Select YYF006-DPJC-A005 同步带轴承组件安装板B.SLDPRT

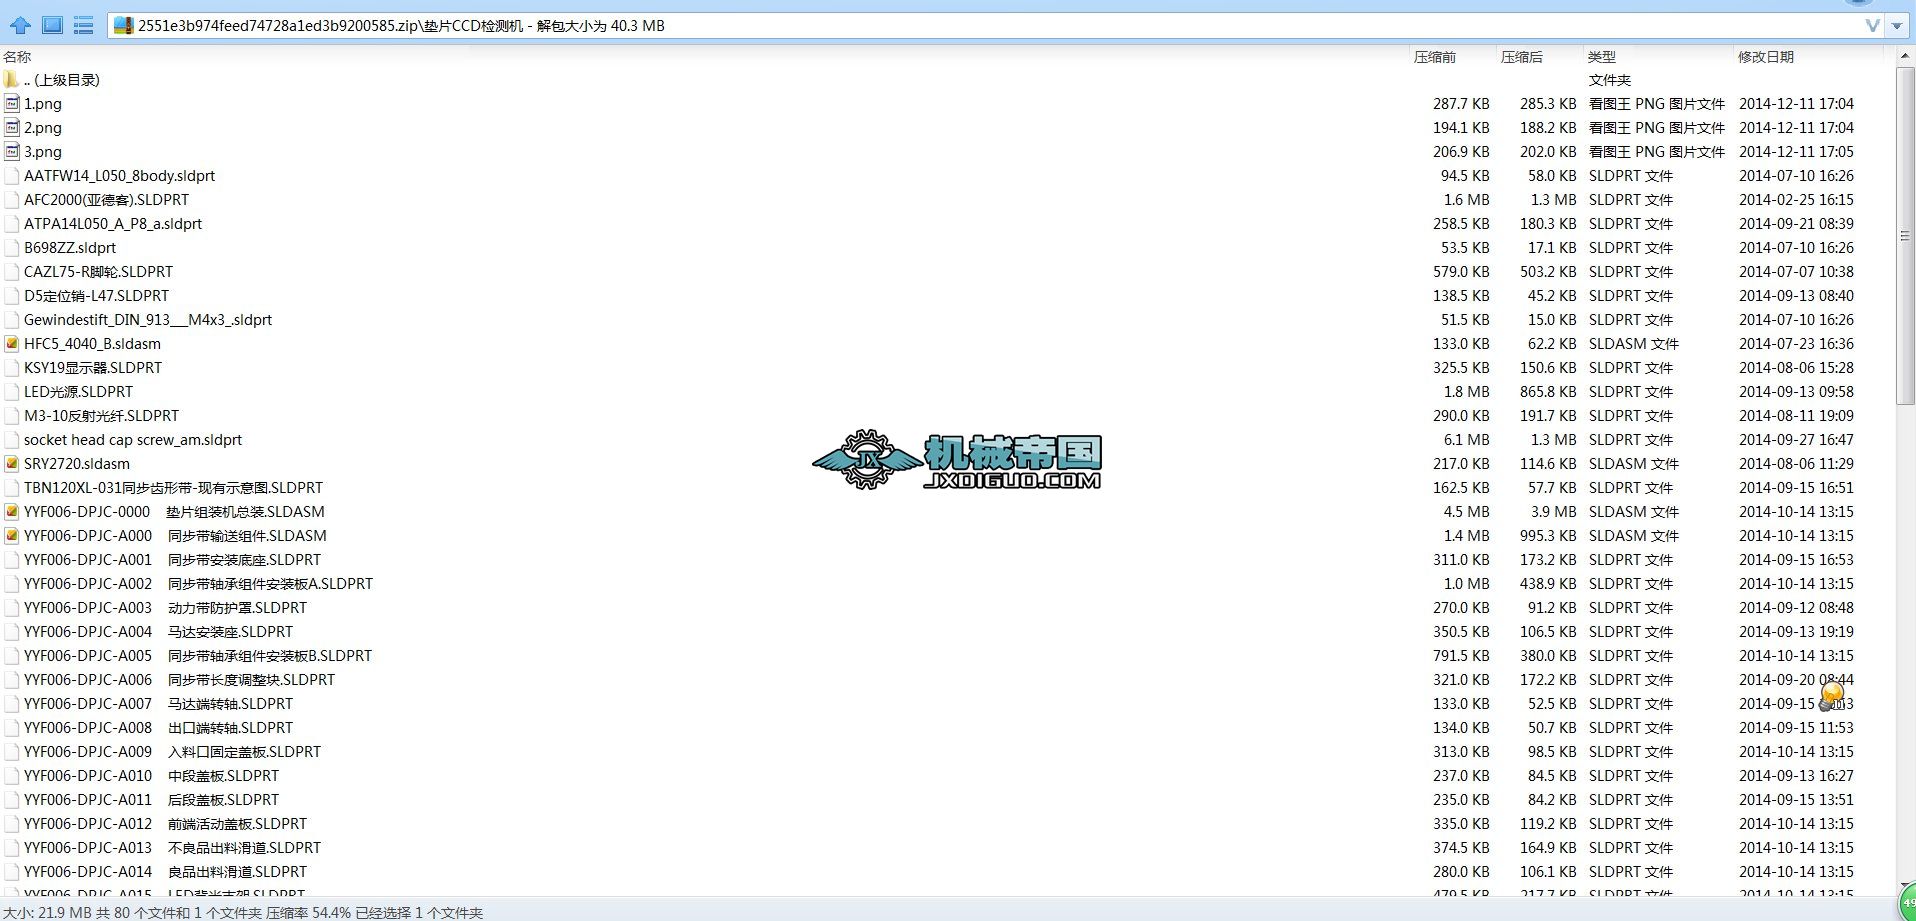click(x=198, y=656)
